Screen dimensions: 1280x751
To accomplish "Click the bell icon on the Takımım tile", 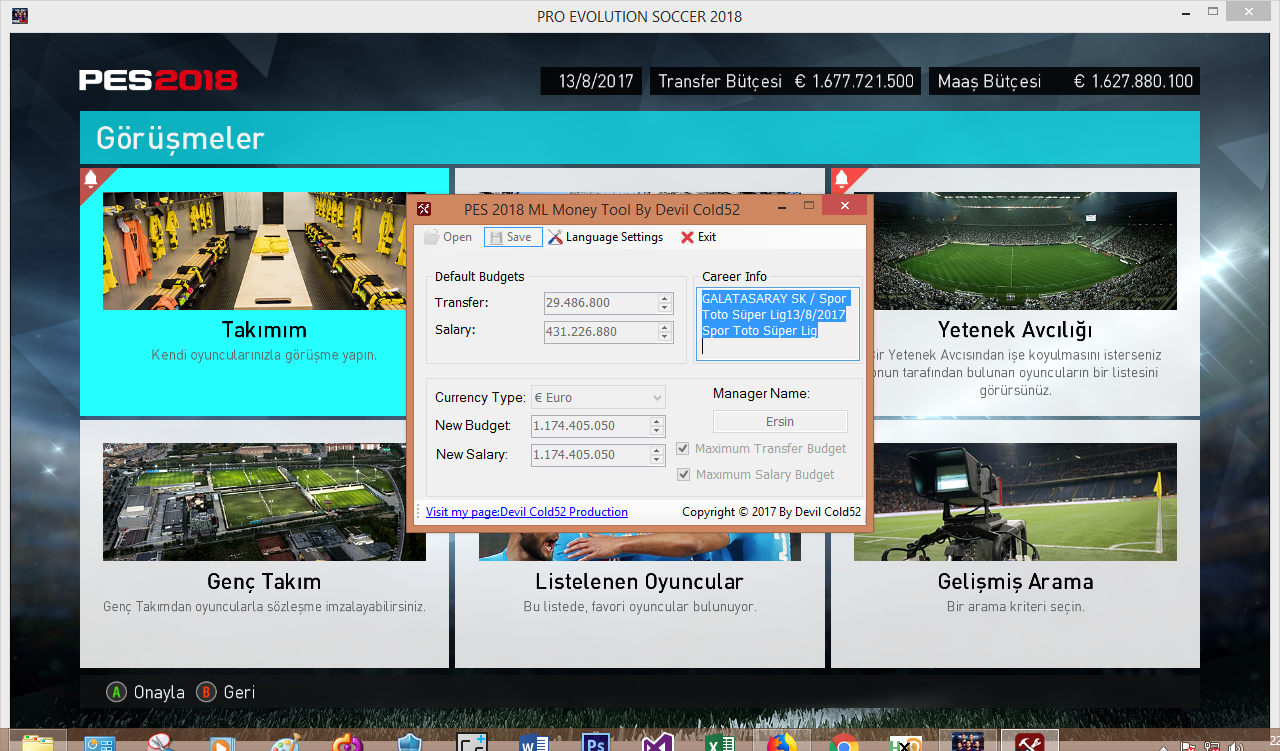I will [91, 180].
